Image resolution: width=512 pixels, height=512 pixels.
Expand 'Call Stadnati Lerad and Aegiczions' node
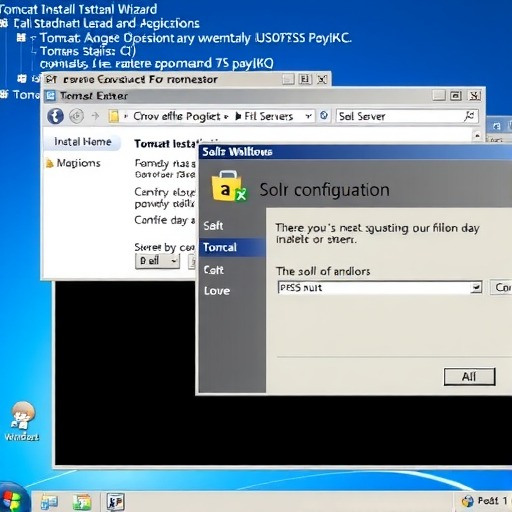point(4,23)
